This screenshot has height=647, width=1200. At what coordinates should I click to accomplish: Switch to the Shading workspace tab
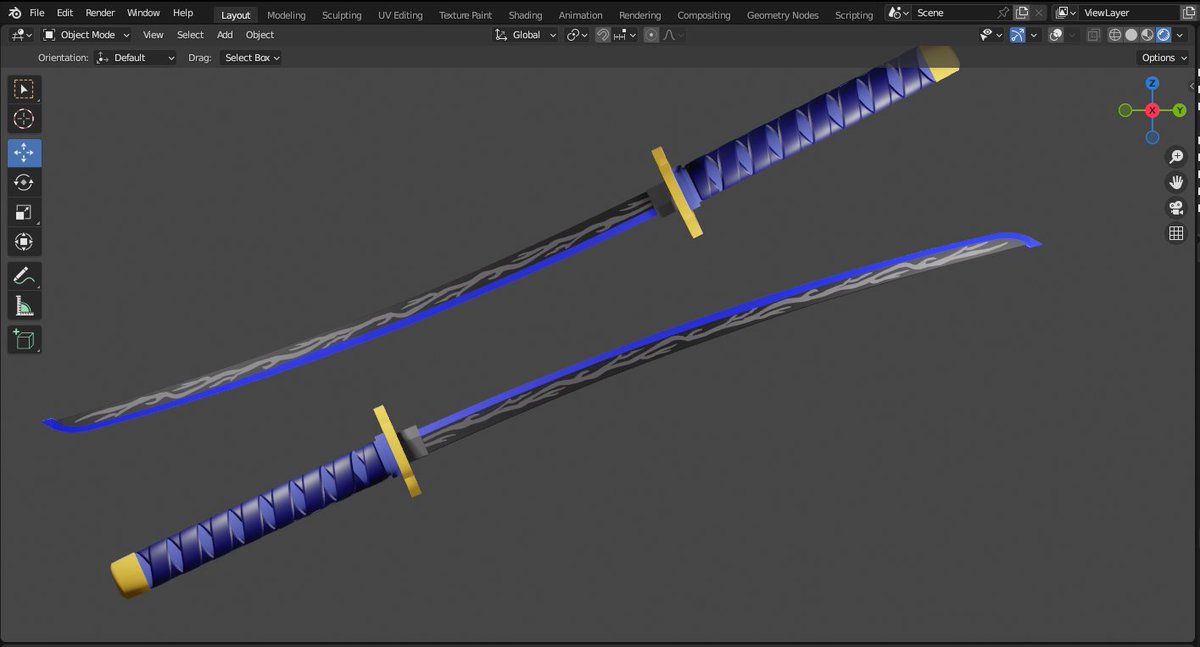coord(525,15)
